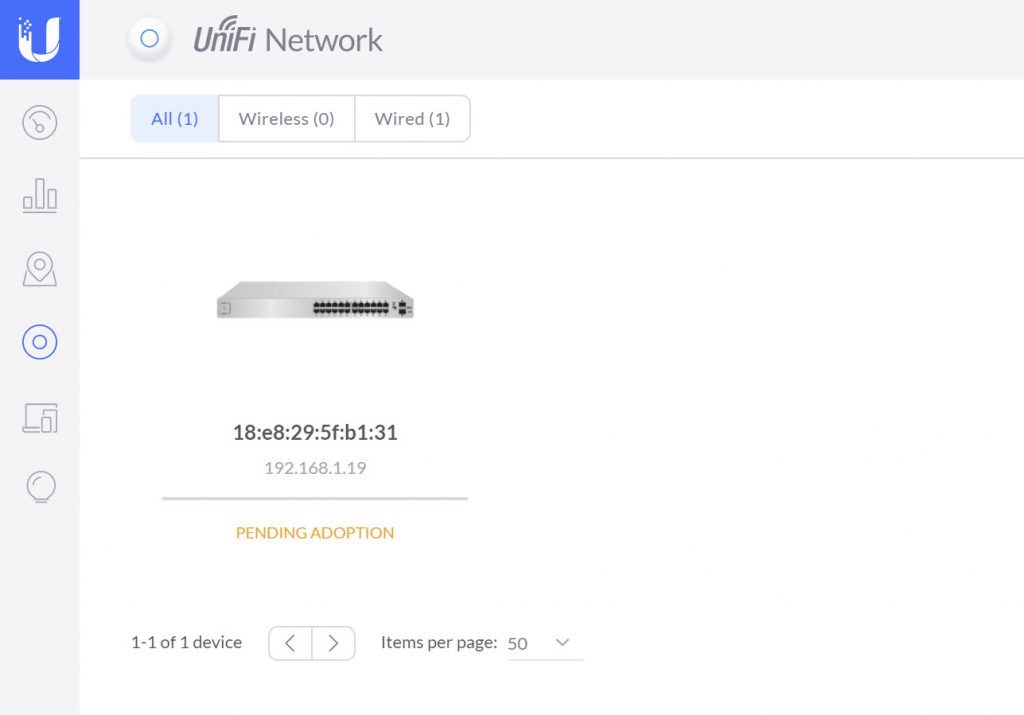
Task: Open the Statistics bar chart icon
Action: 40,196
